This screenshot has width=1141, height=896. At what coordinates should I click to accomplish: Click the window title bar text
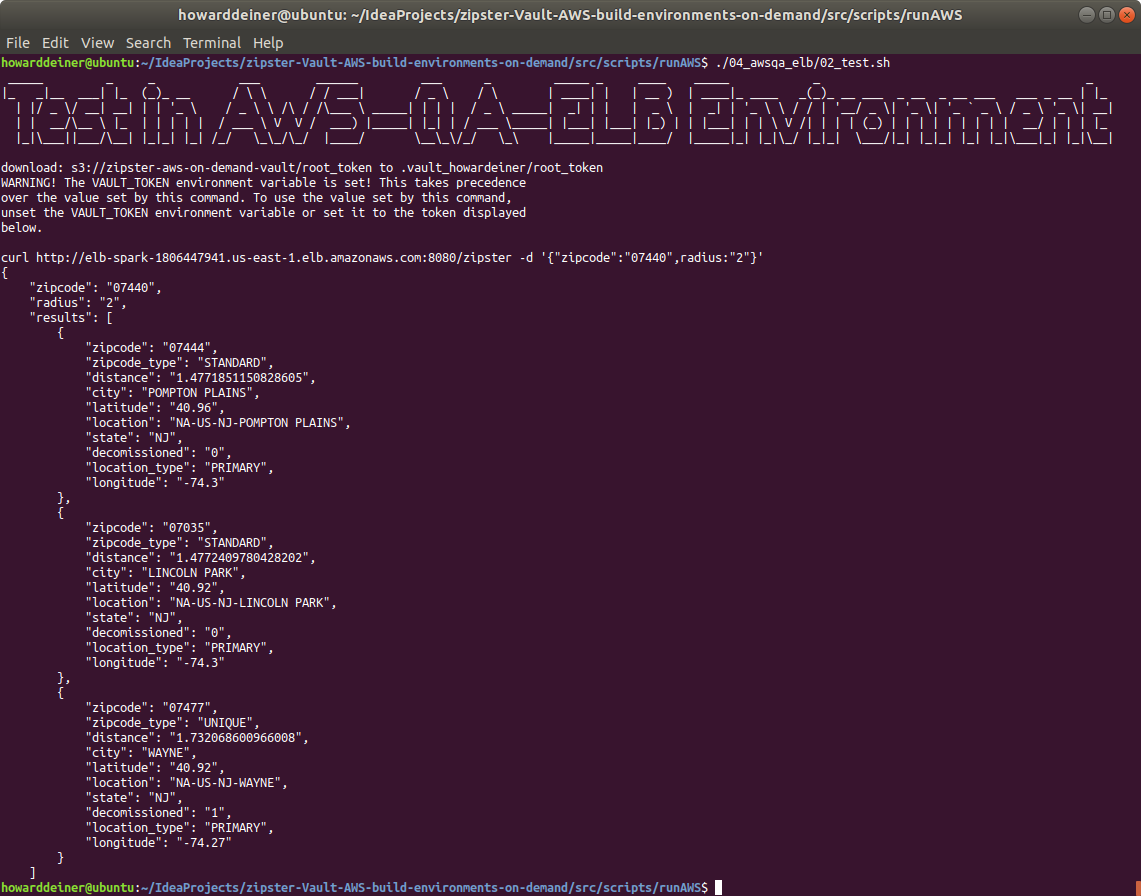pos(570,15)
